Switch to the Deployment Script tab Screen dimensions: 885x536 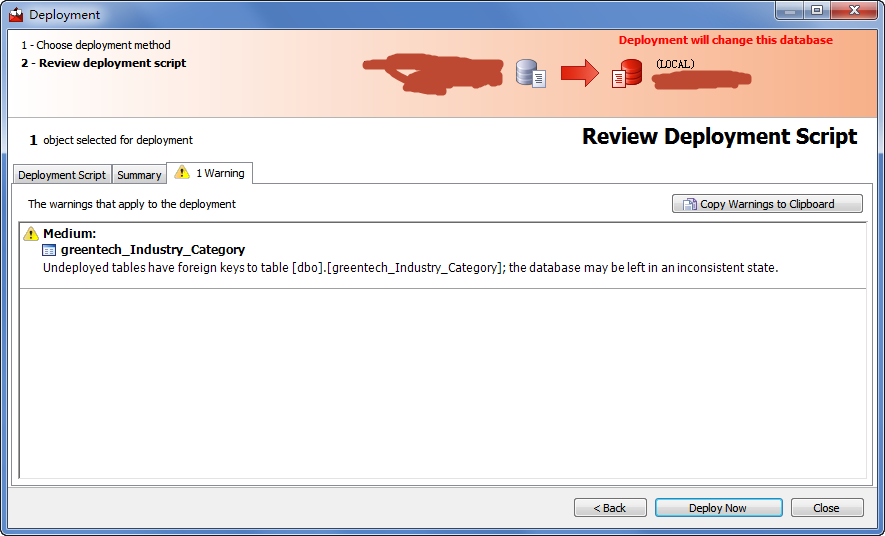click(62, 175)
